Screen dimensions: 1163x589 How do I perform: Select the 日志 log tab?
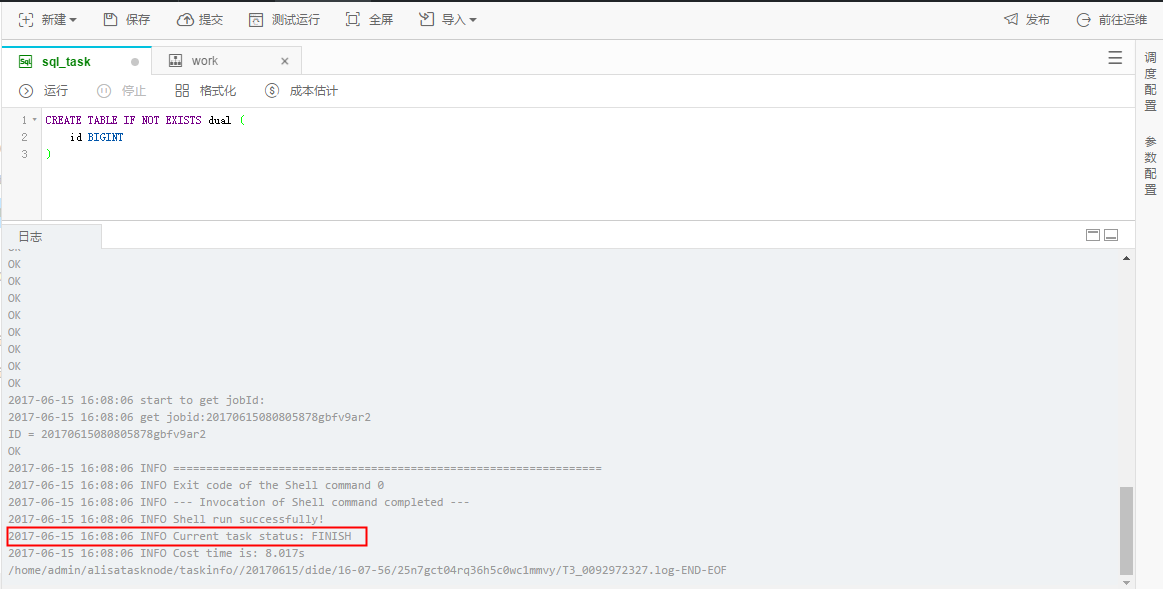pyautogui.click(x=51, y=237)
